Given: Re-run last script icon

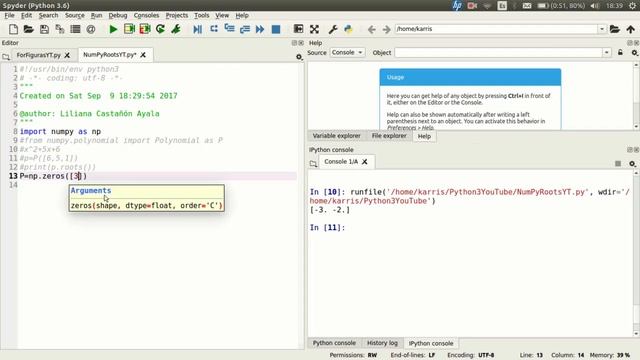Looking at the screenshot, I should pyautogui.click(x=160, y=29).
